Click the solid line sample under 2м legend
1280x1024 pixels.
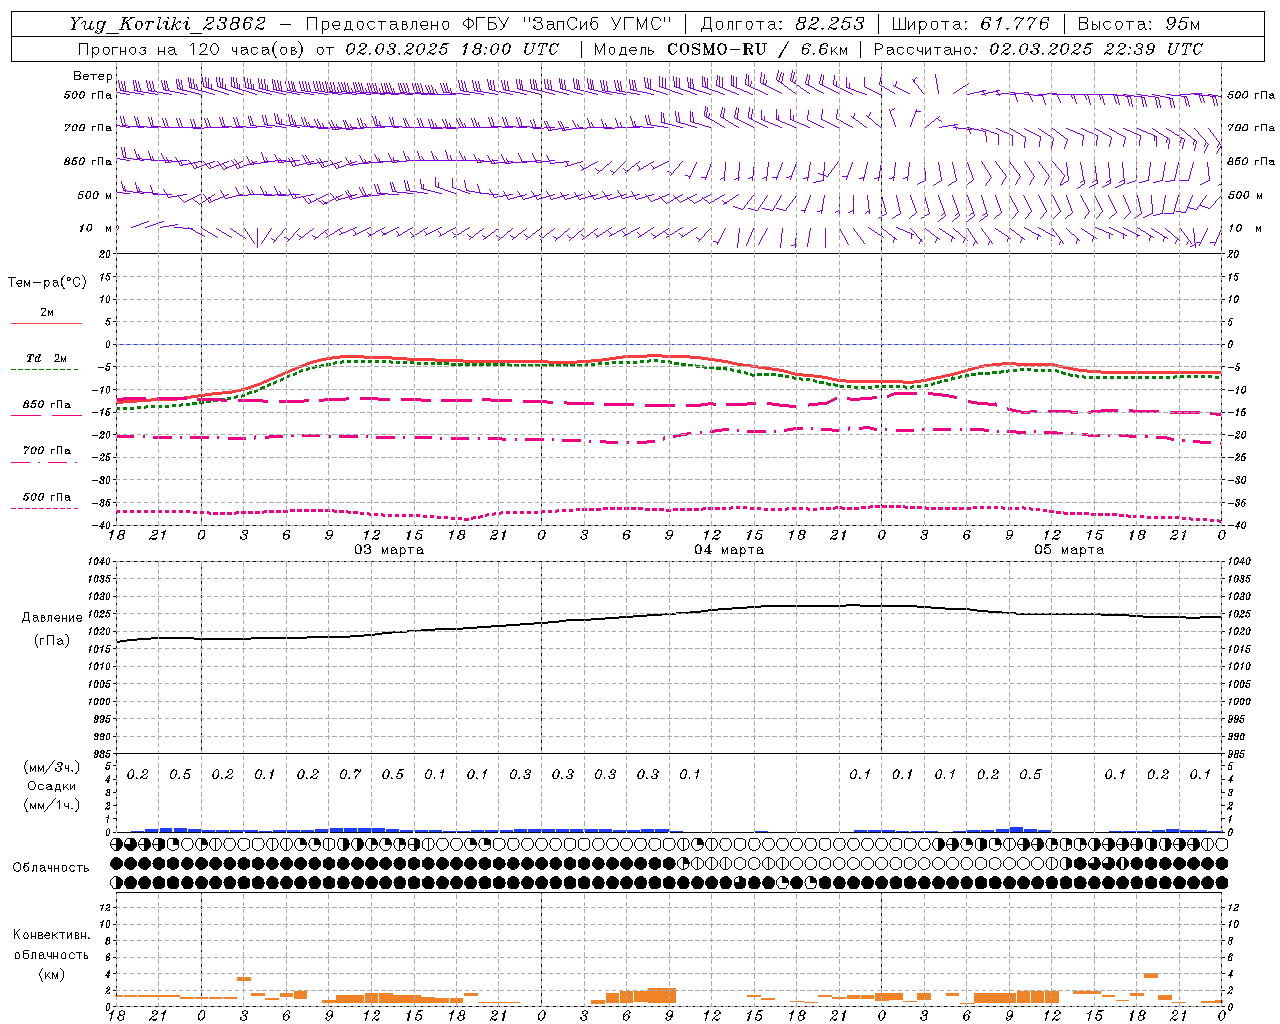click(46, 324)
